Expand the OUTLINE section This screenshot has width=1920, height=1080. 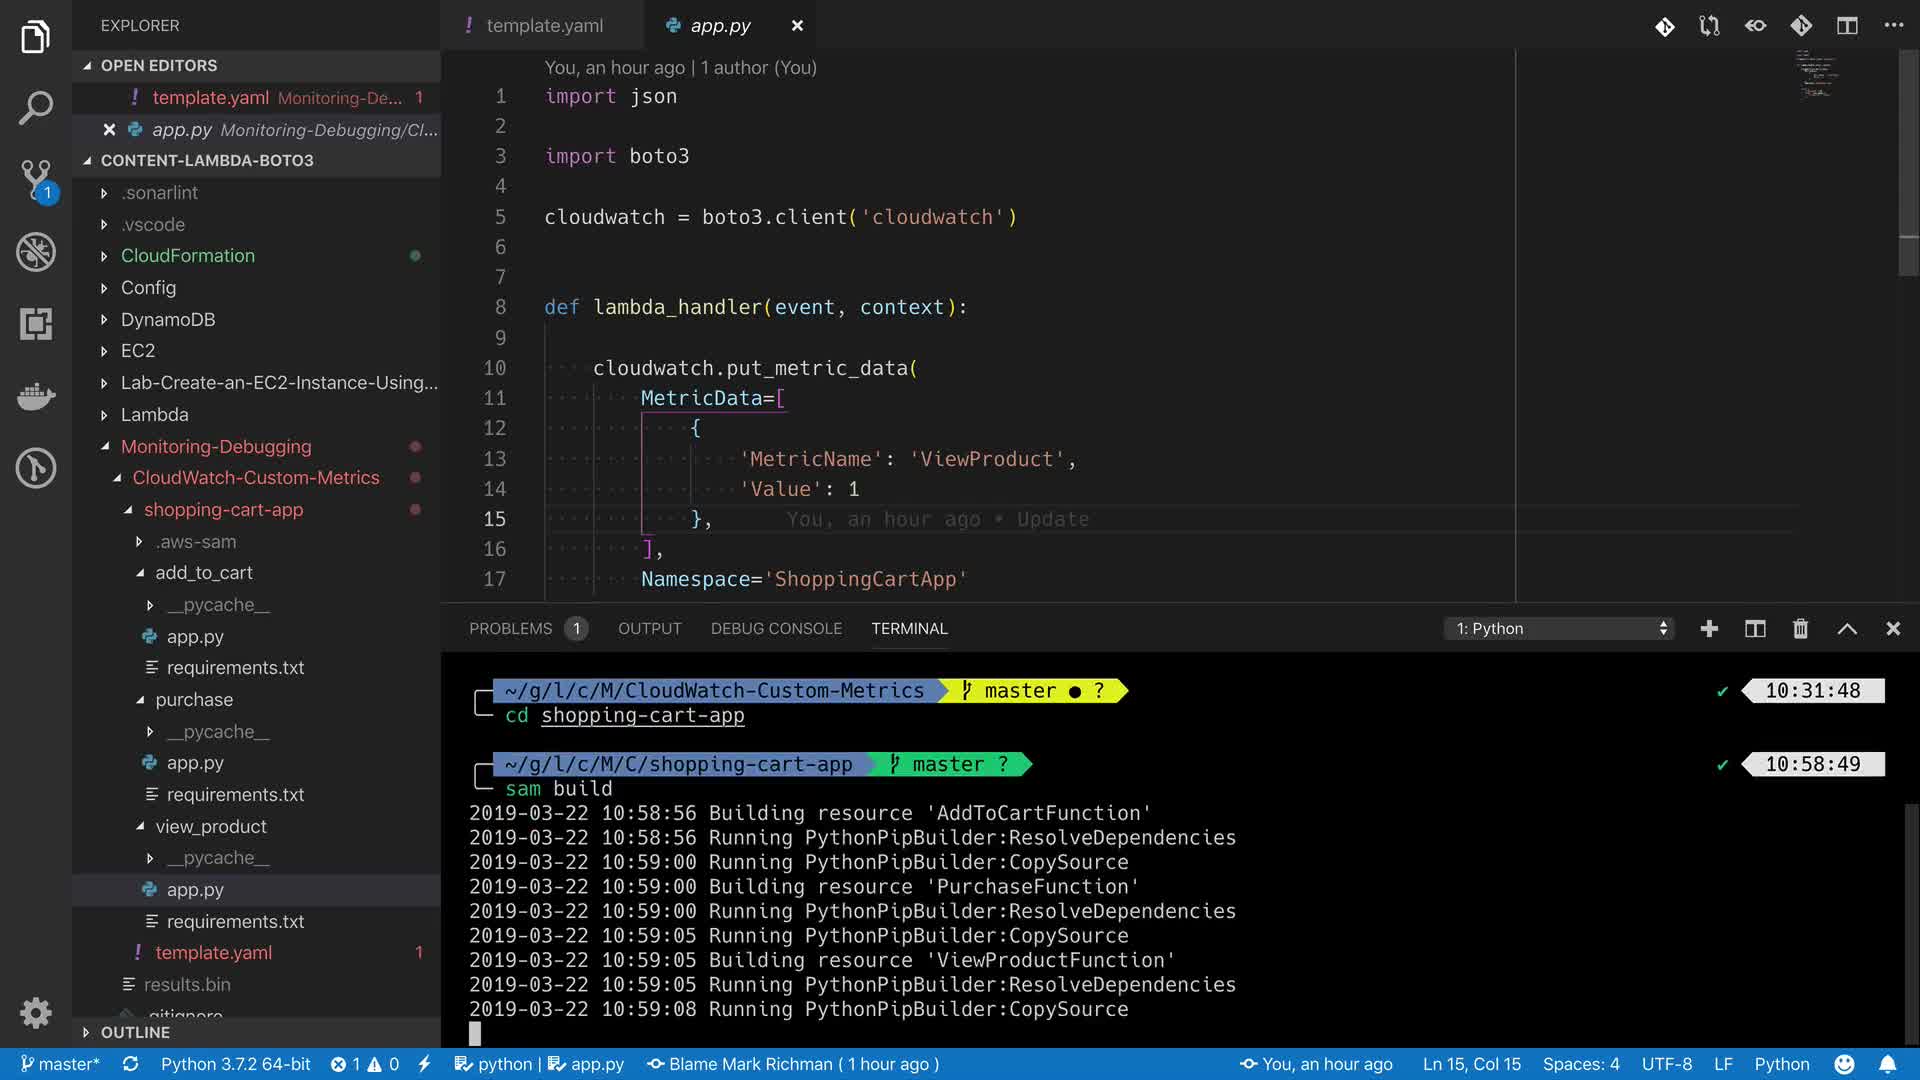(x=135, y=1032)
